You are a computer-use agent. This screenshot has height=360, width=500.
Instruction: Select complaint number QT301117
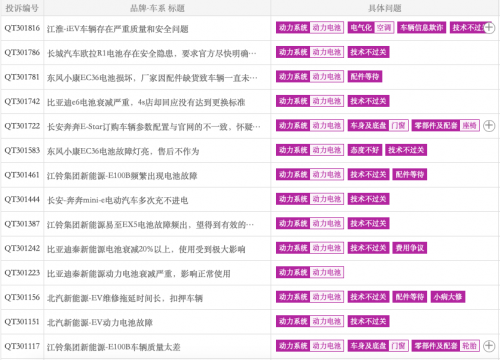(22, 346)
